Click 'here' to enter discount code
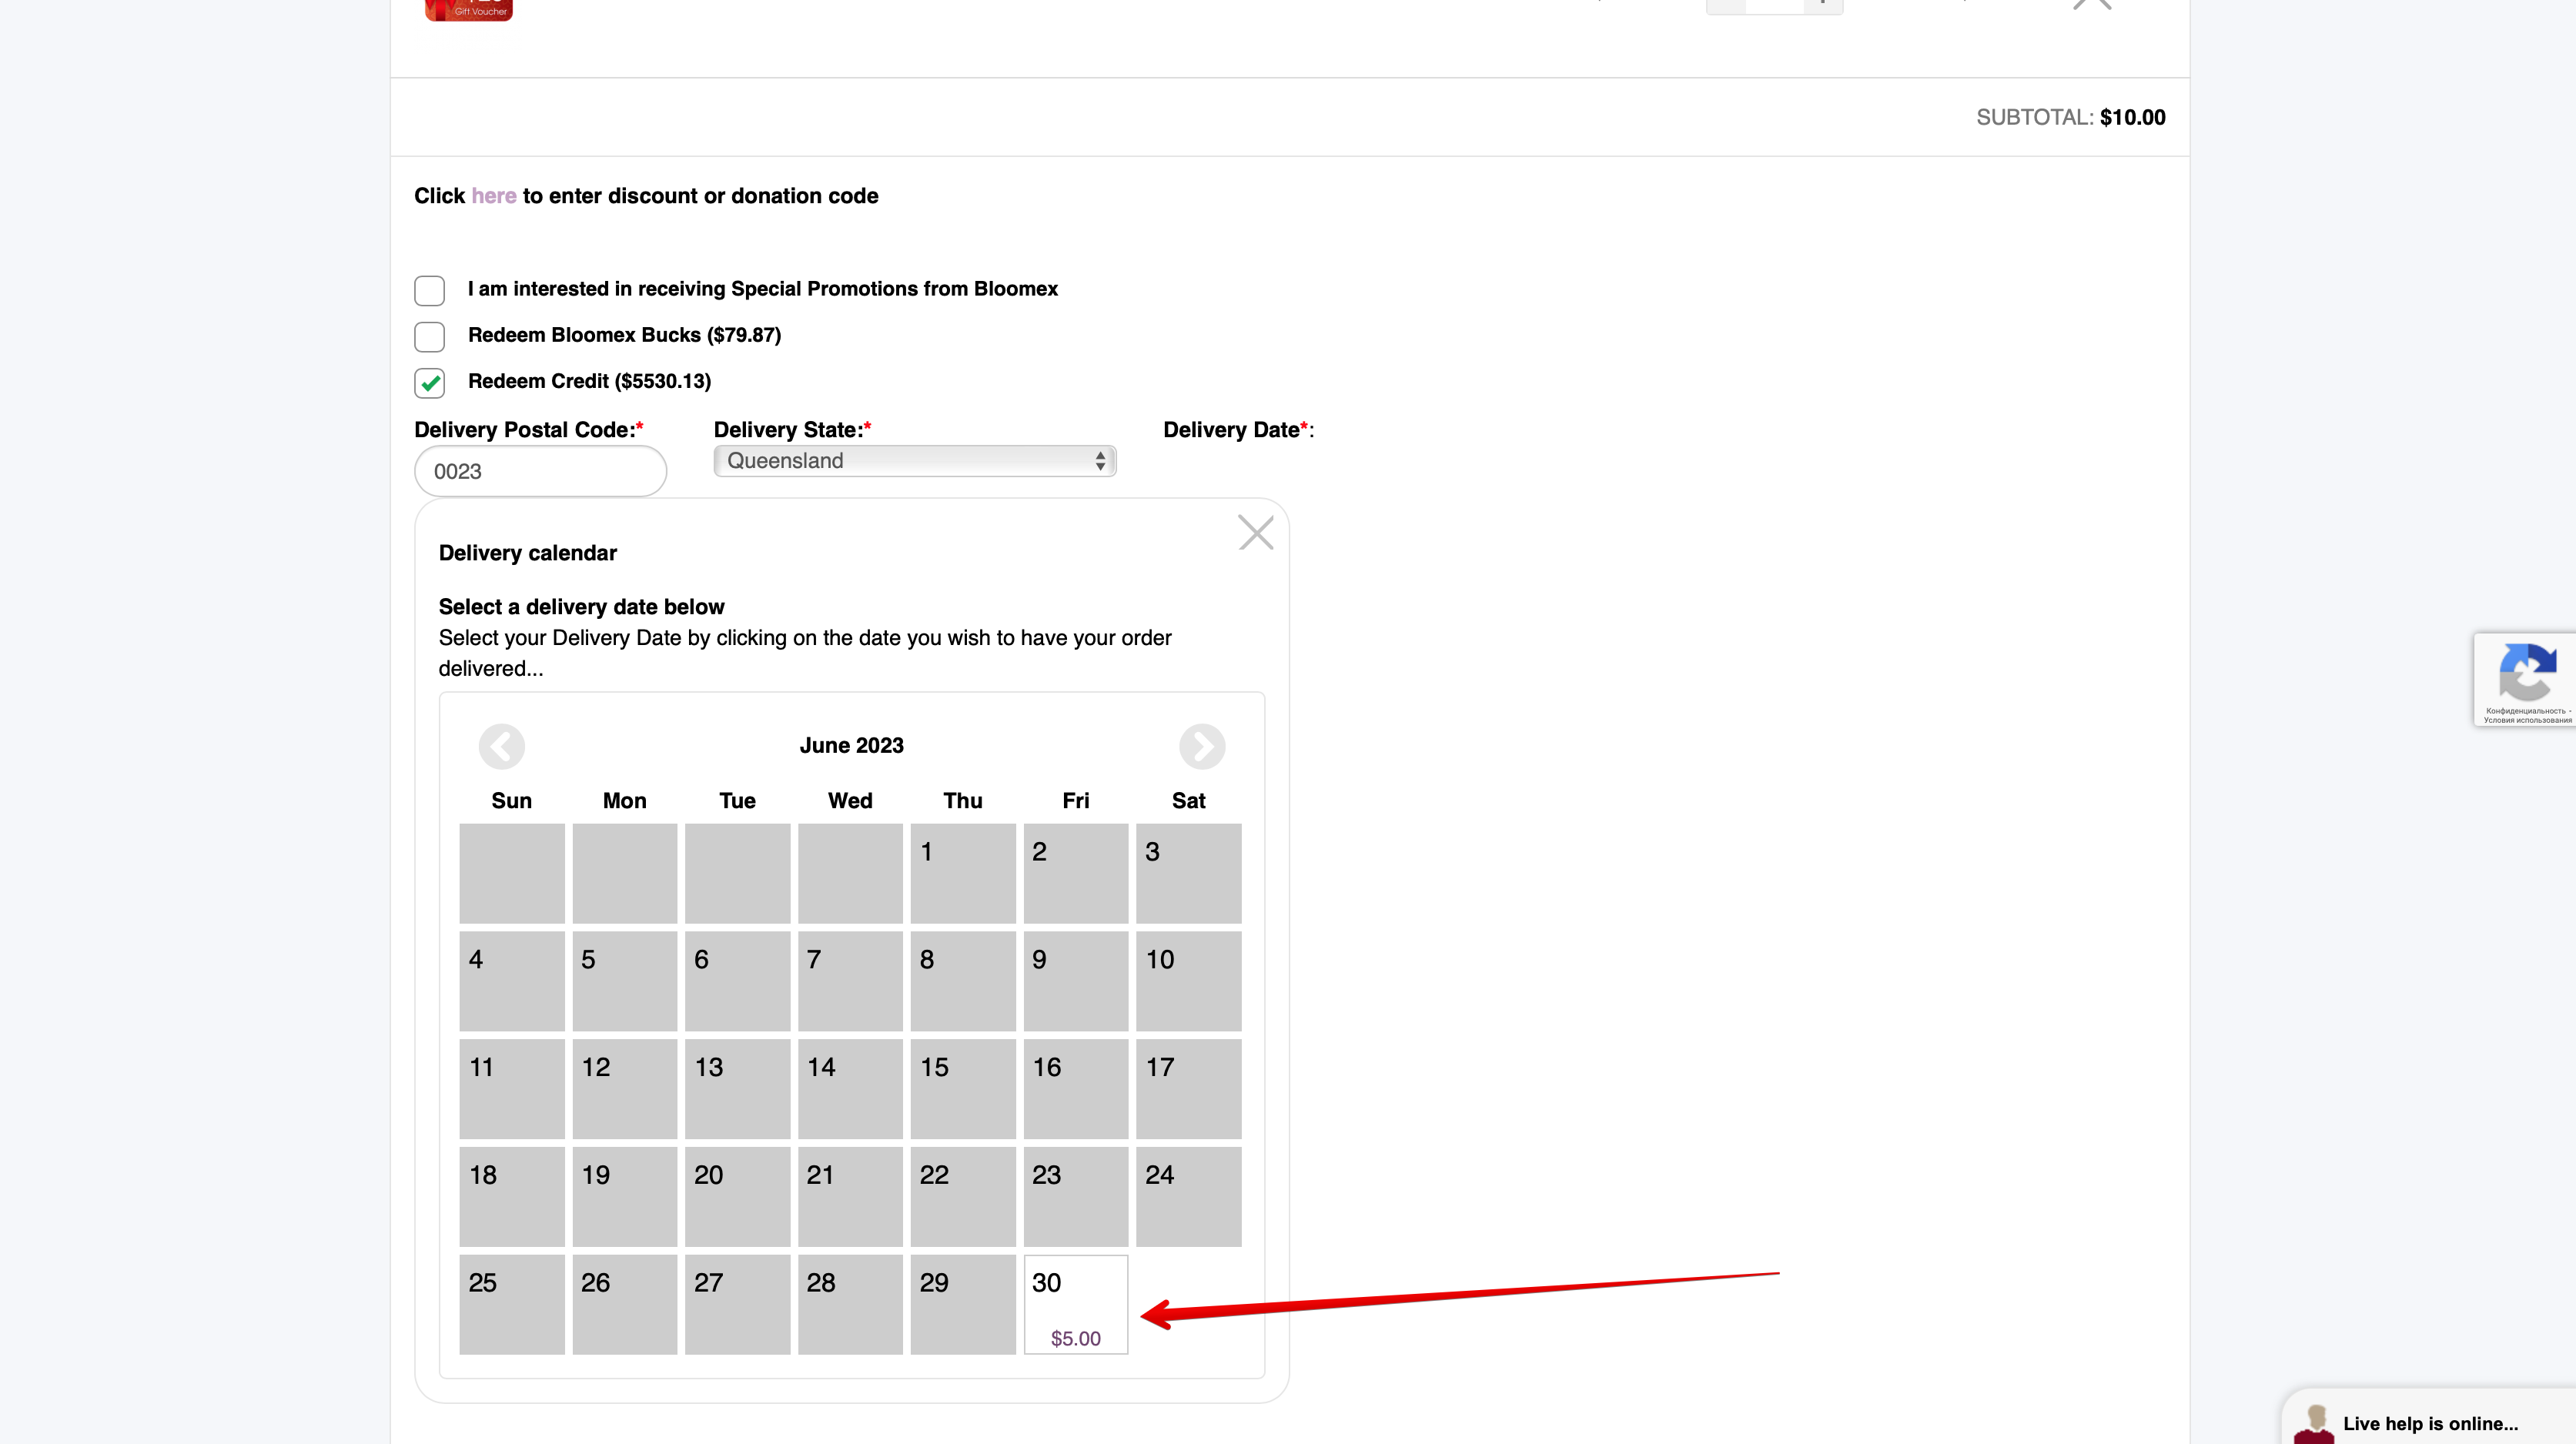Screen dimensions: 2576x1444 click(x=493, y=196)
